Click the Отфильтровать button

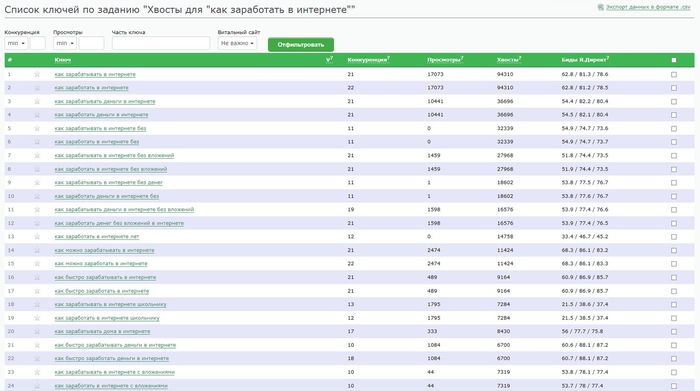click(x=301, y=45)
